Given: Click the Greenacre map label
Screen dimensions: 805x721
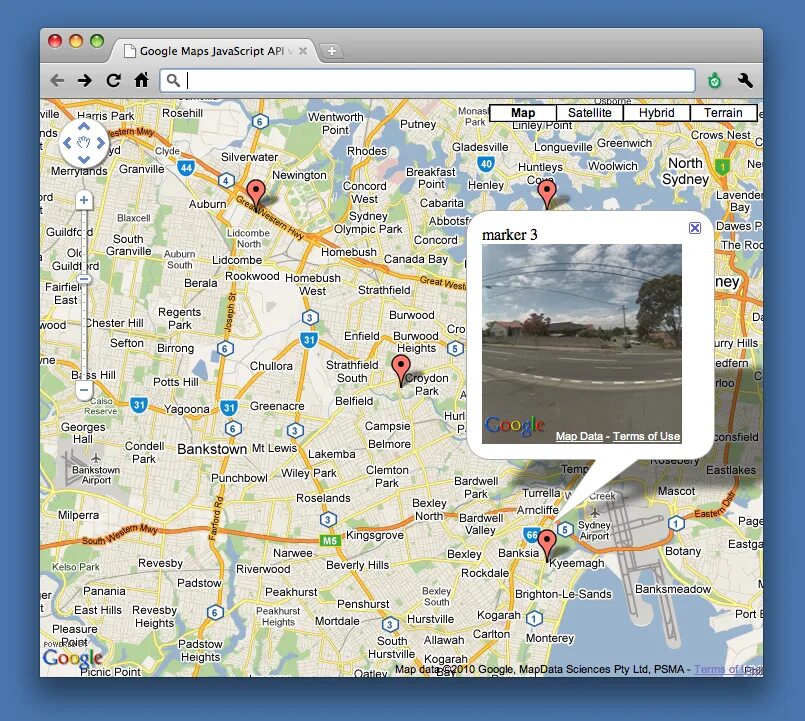Looking at the screenshot, I should [277, 406].
